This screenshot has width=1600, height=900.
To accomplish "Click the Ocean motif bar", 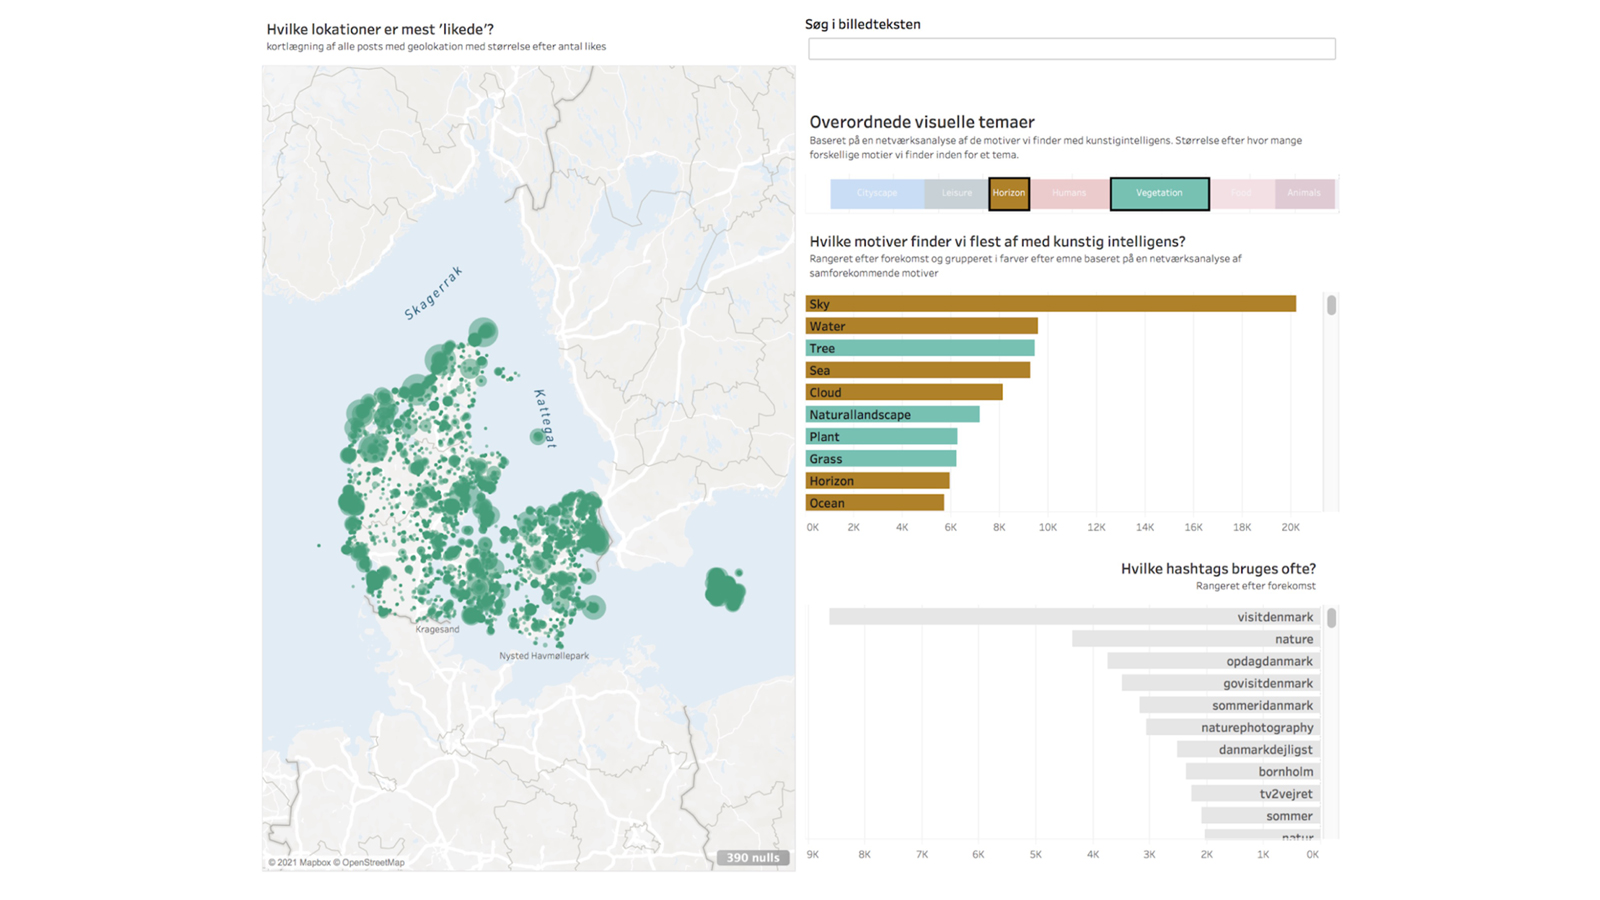I will [x=875, y=503].
